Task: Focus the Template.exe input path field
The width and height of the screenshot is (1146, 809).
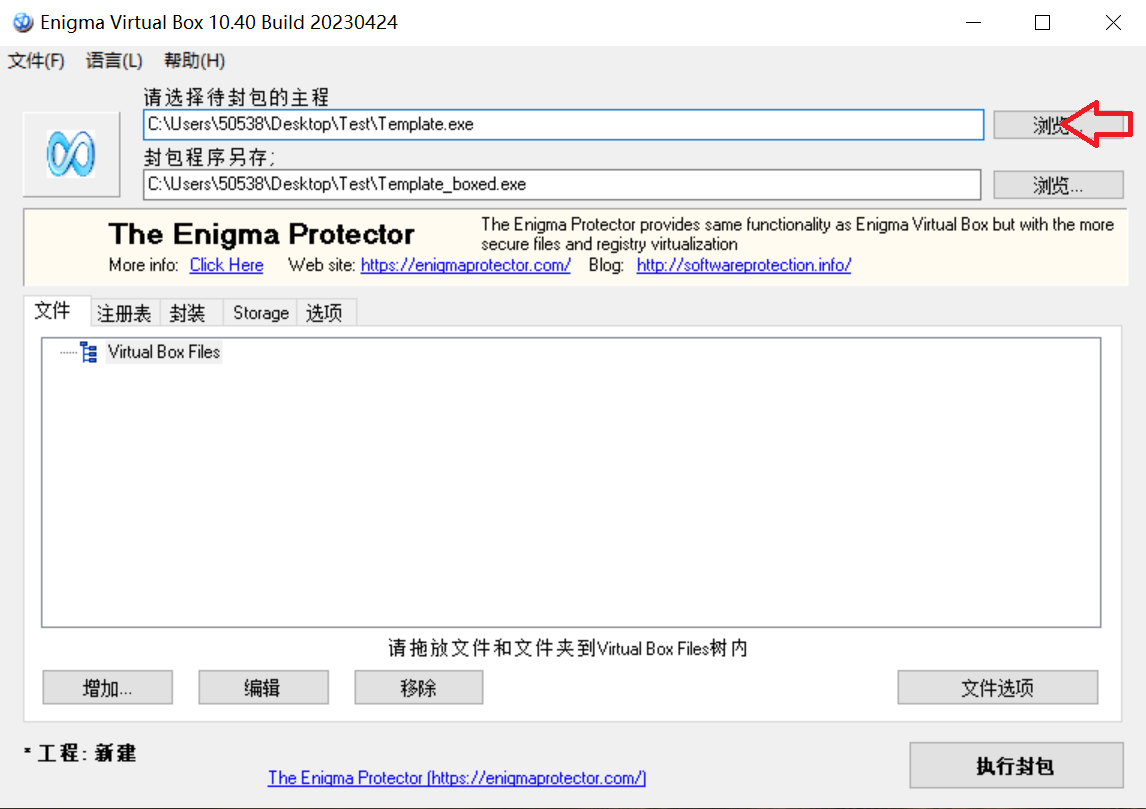Action: tap(563, 125)
